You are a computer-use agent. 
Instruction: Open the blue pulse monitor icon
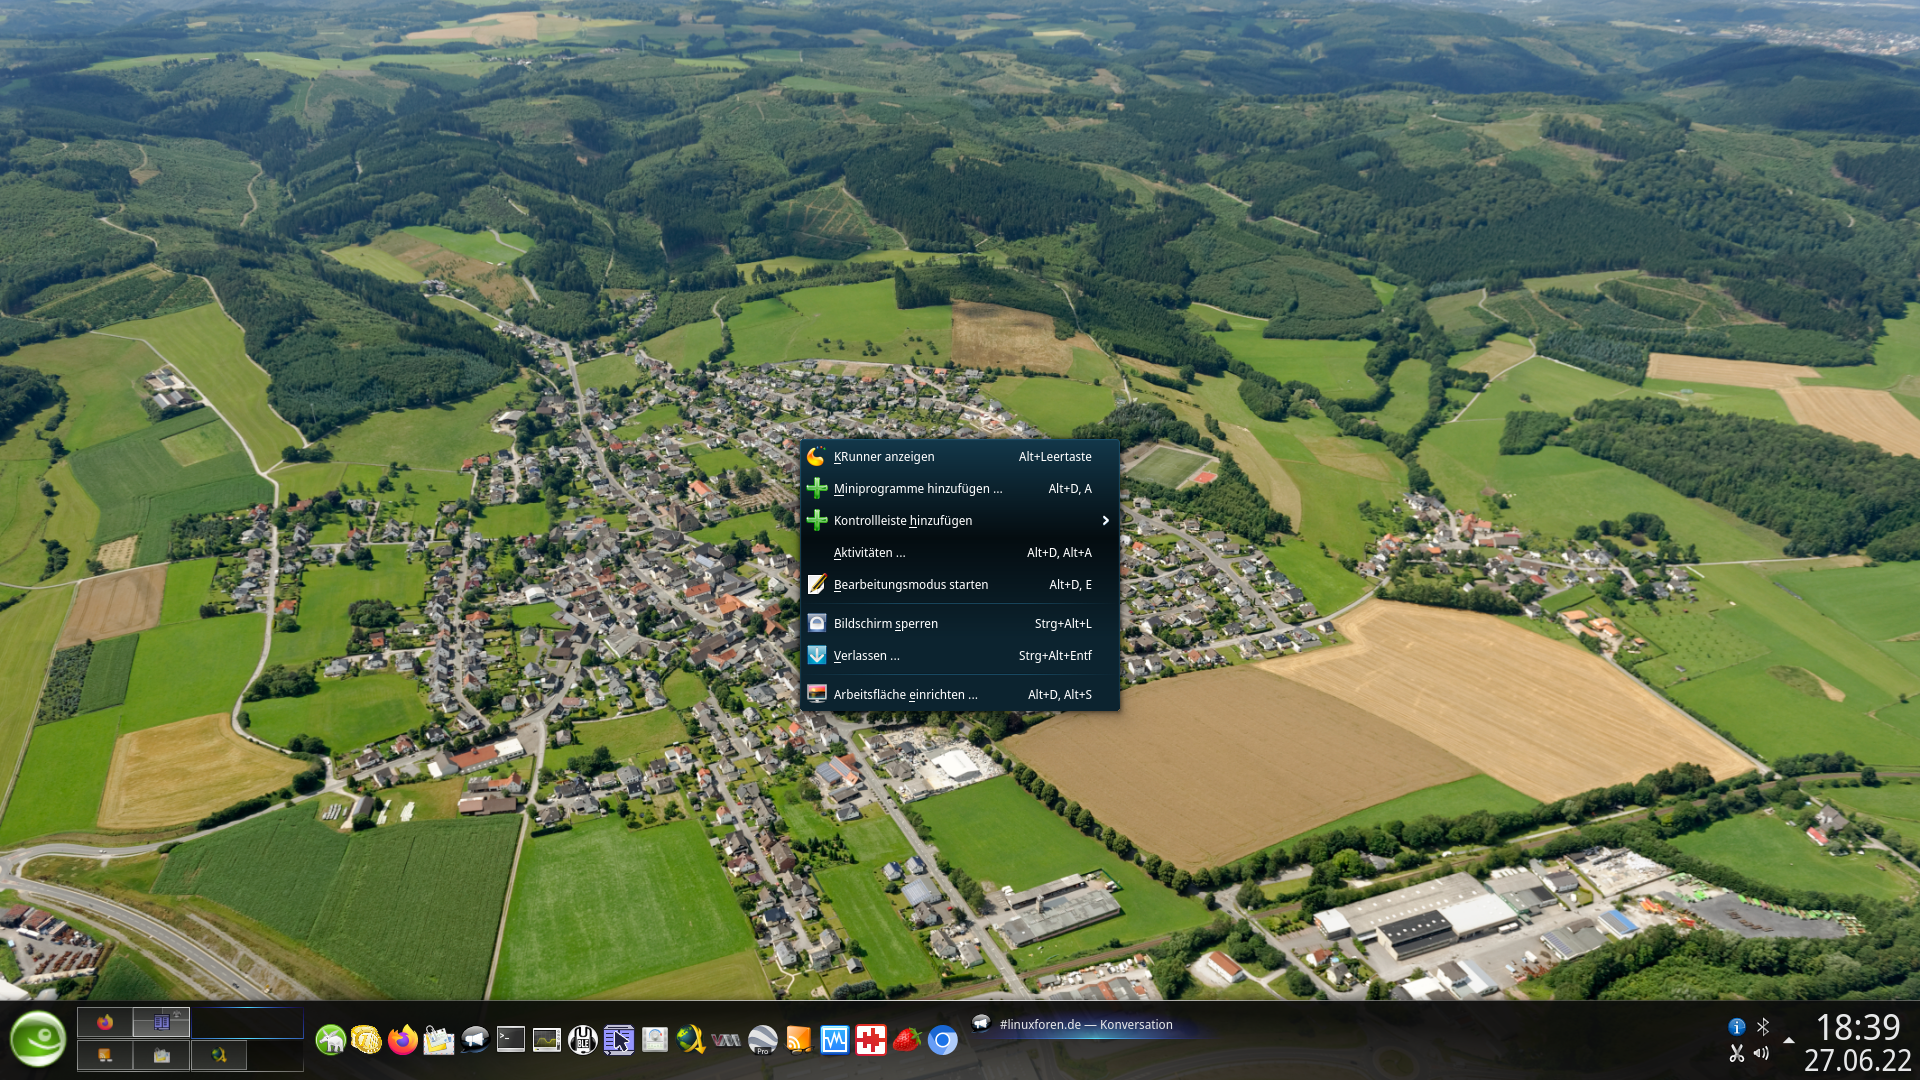pos(834,1040)
